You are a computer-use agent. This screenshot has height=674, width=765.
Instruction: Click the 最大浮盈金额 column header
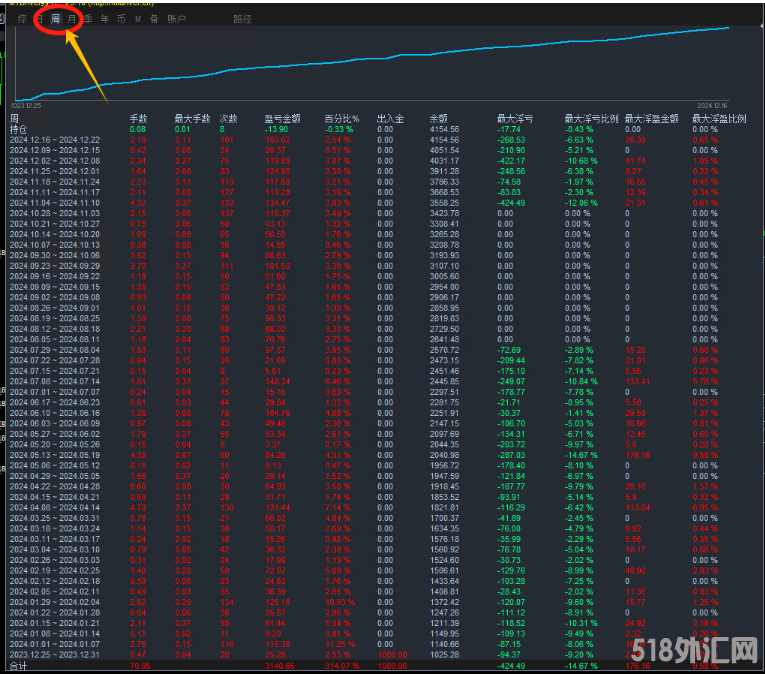(652, 119)
